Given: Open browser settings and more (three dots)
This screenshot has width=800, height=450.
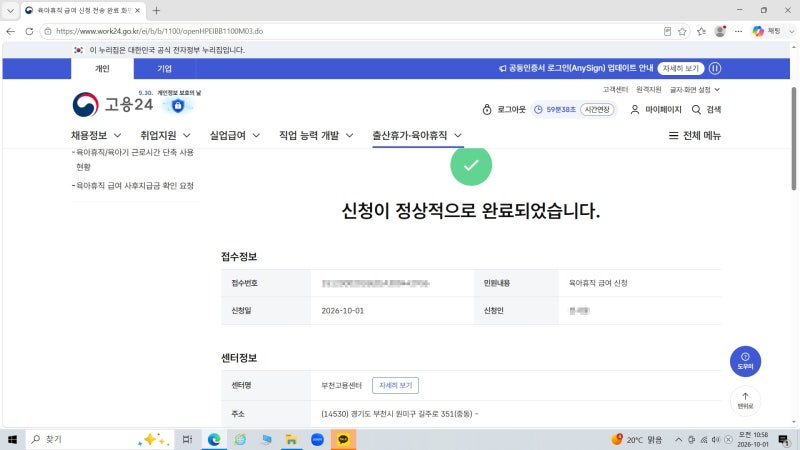Looking at the screenshot, I should [738, 32].
